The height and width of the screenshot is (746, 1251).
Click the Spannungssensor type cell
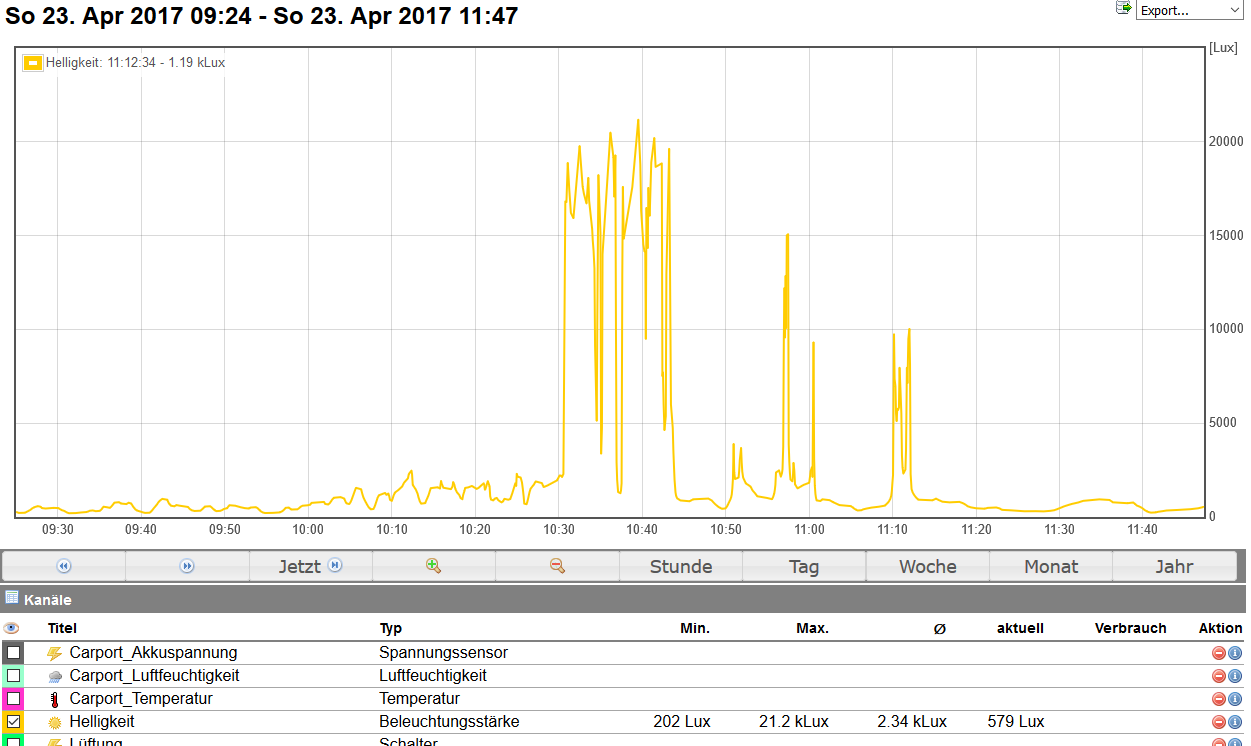coord(444,653)
